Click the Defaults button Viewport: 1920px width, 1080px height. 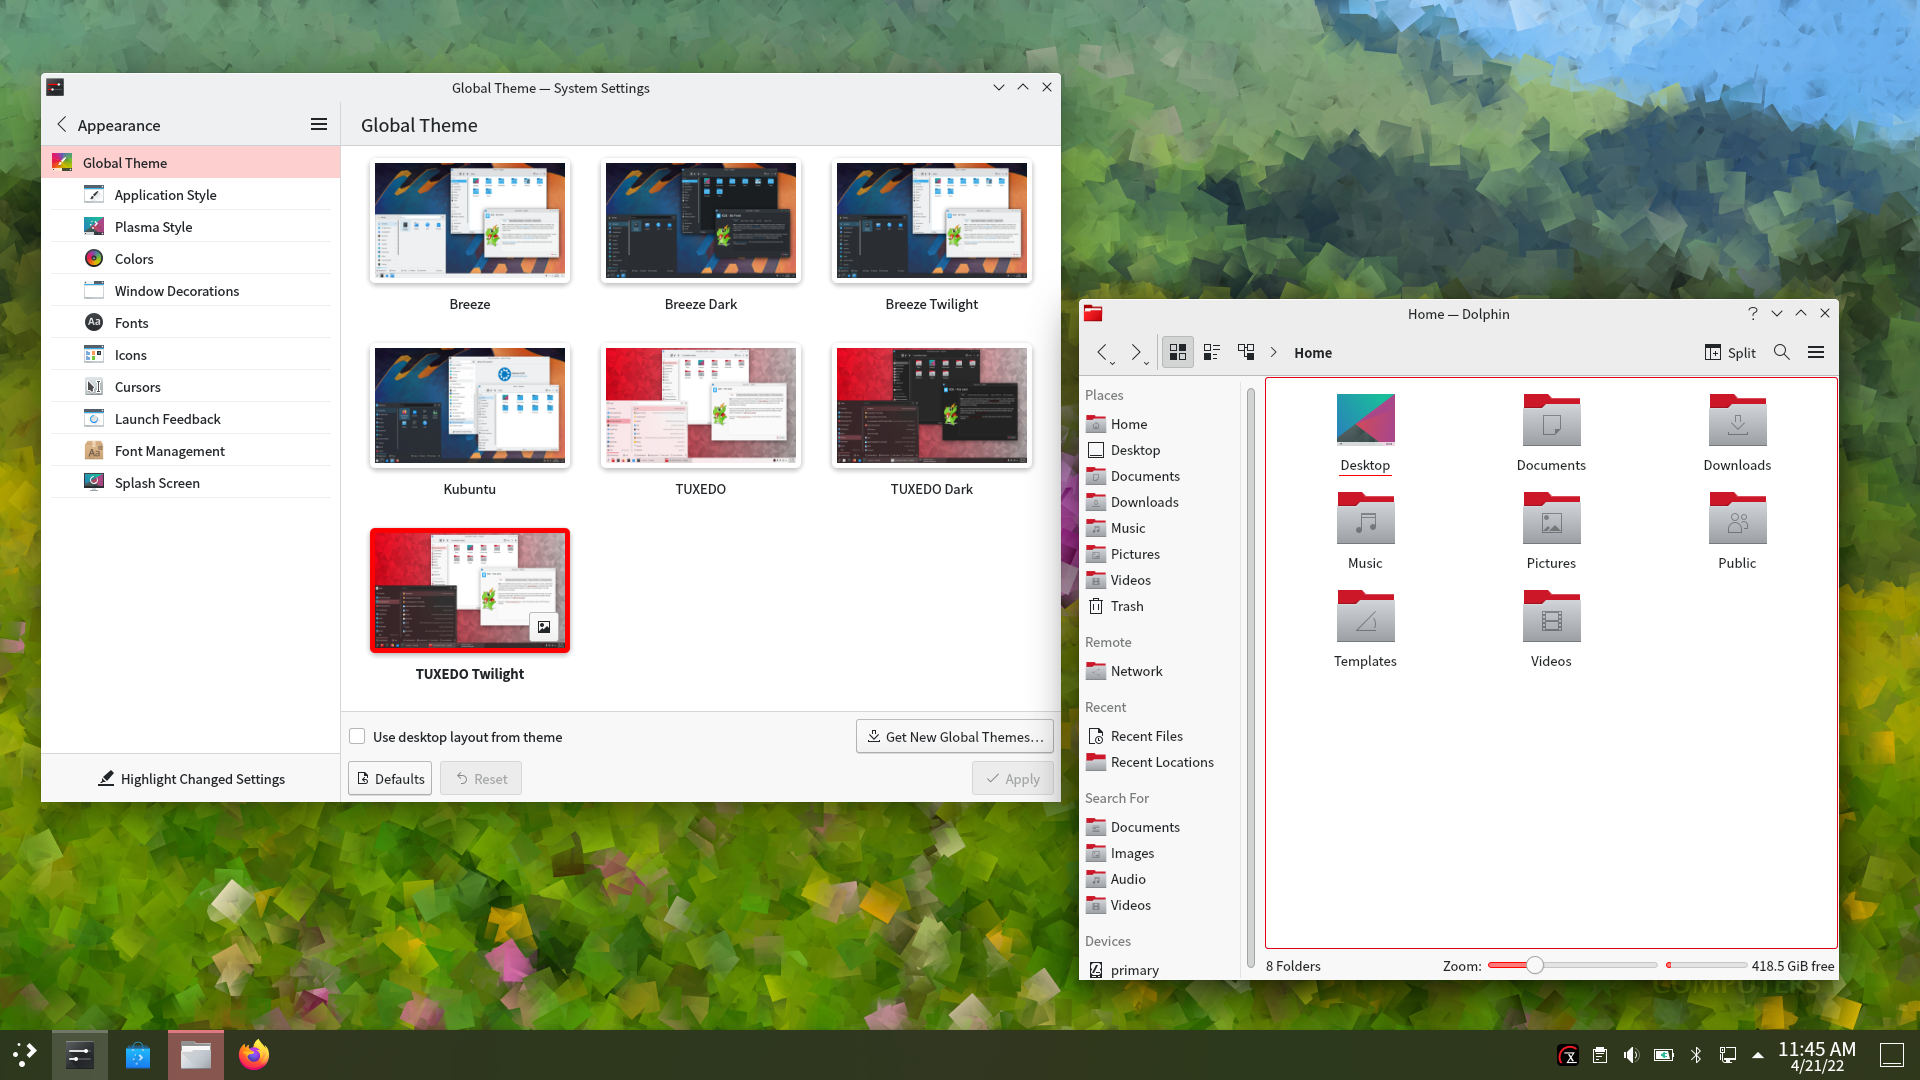pyautogui.click(x=390, y=779)
